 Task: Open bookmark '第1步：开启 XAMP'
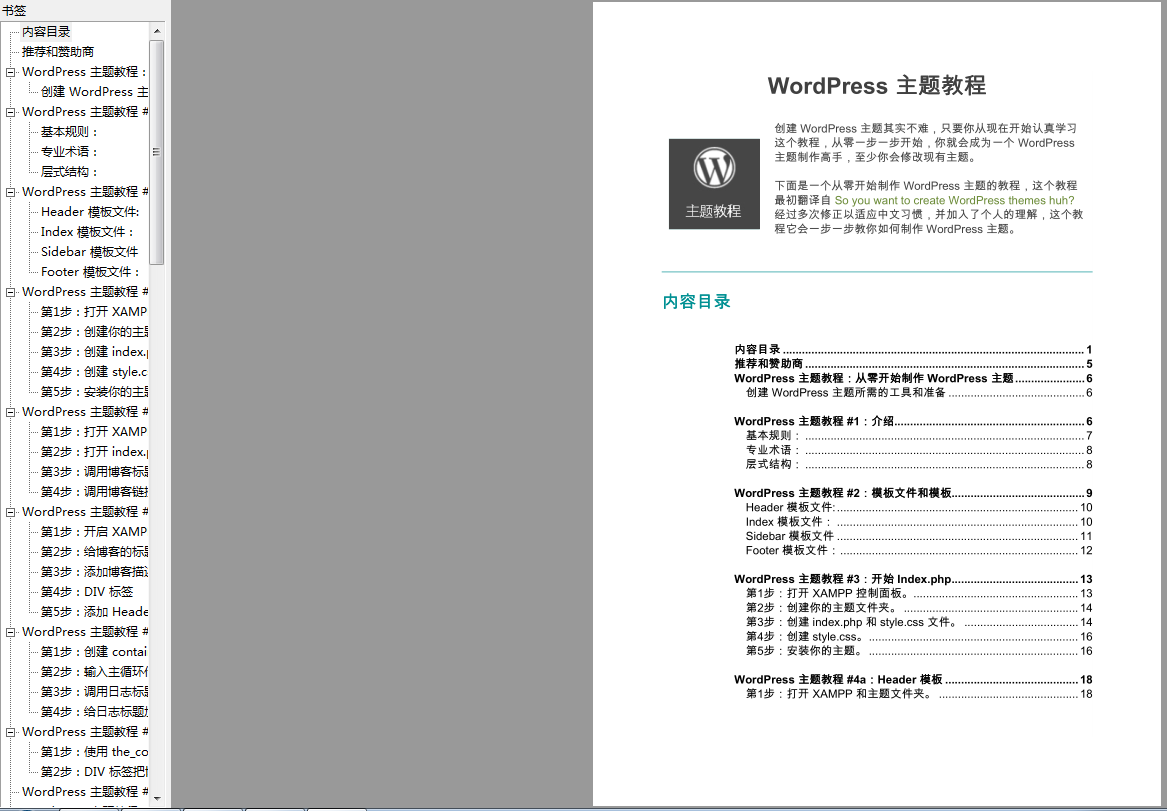tap(95, 532)
